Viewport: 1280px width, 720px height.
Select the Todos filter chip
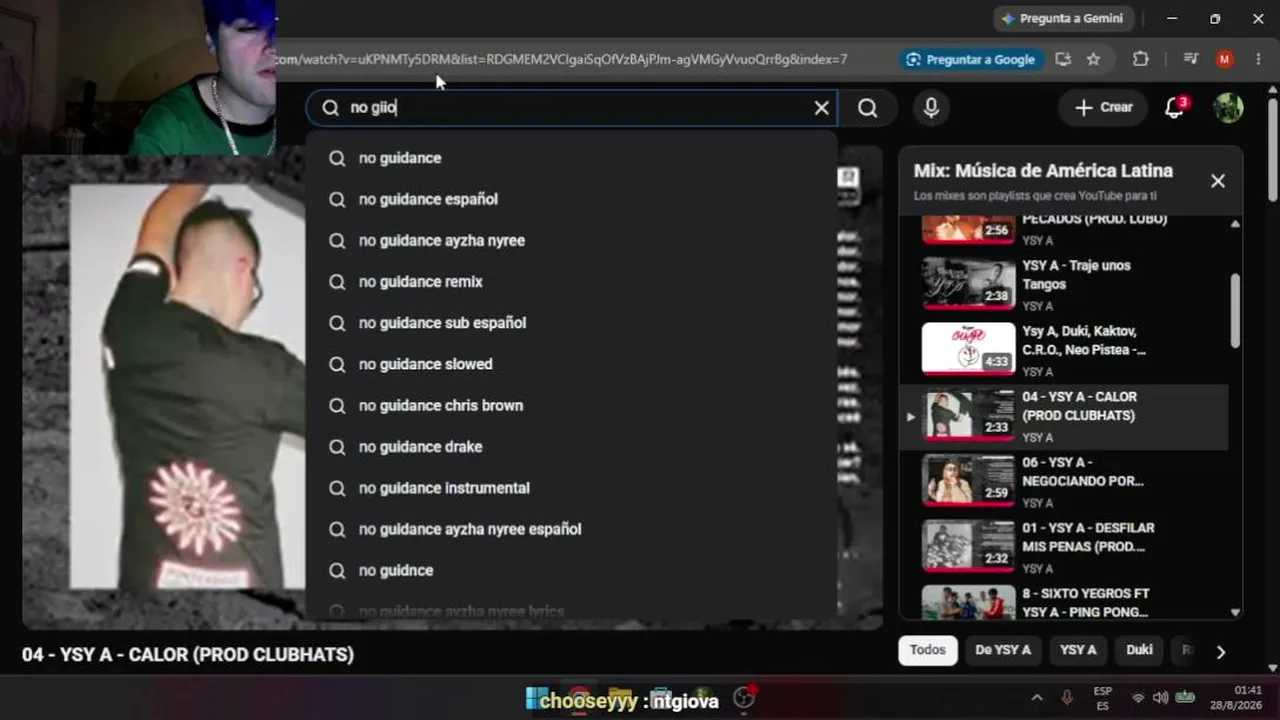point(927,650)
